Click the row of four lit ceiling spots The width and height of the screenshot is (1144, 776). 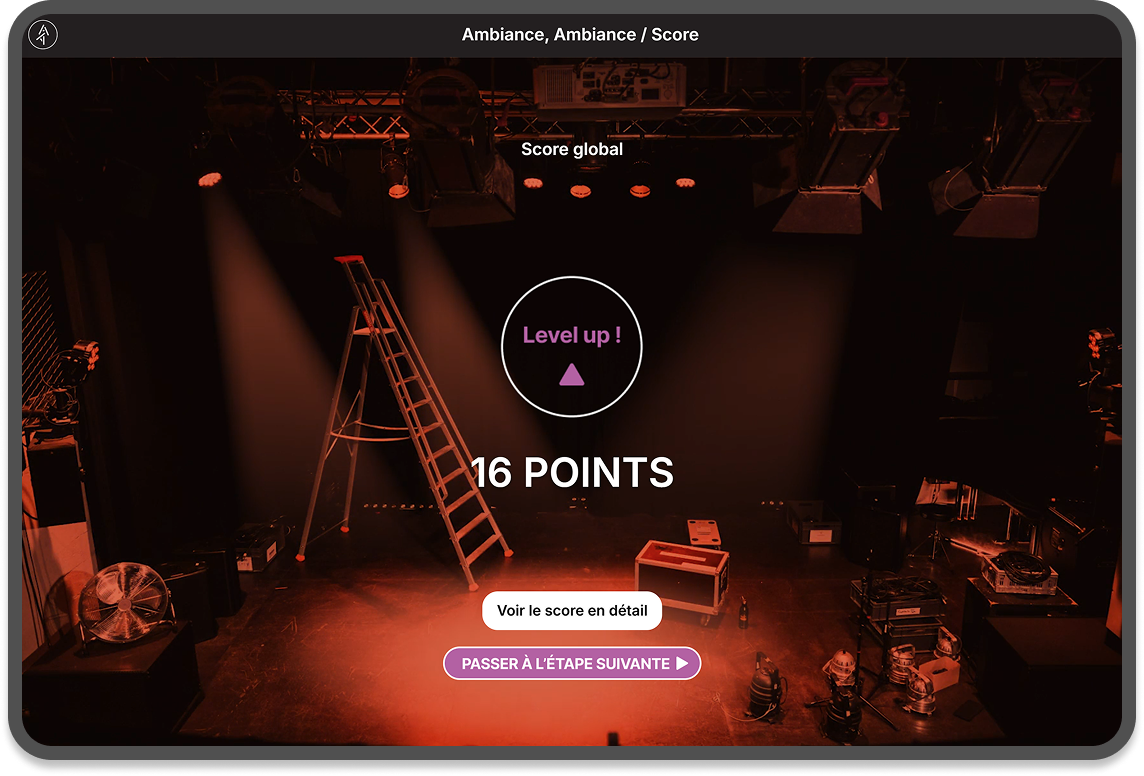pos(609,187)
